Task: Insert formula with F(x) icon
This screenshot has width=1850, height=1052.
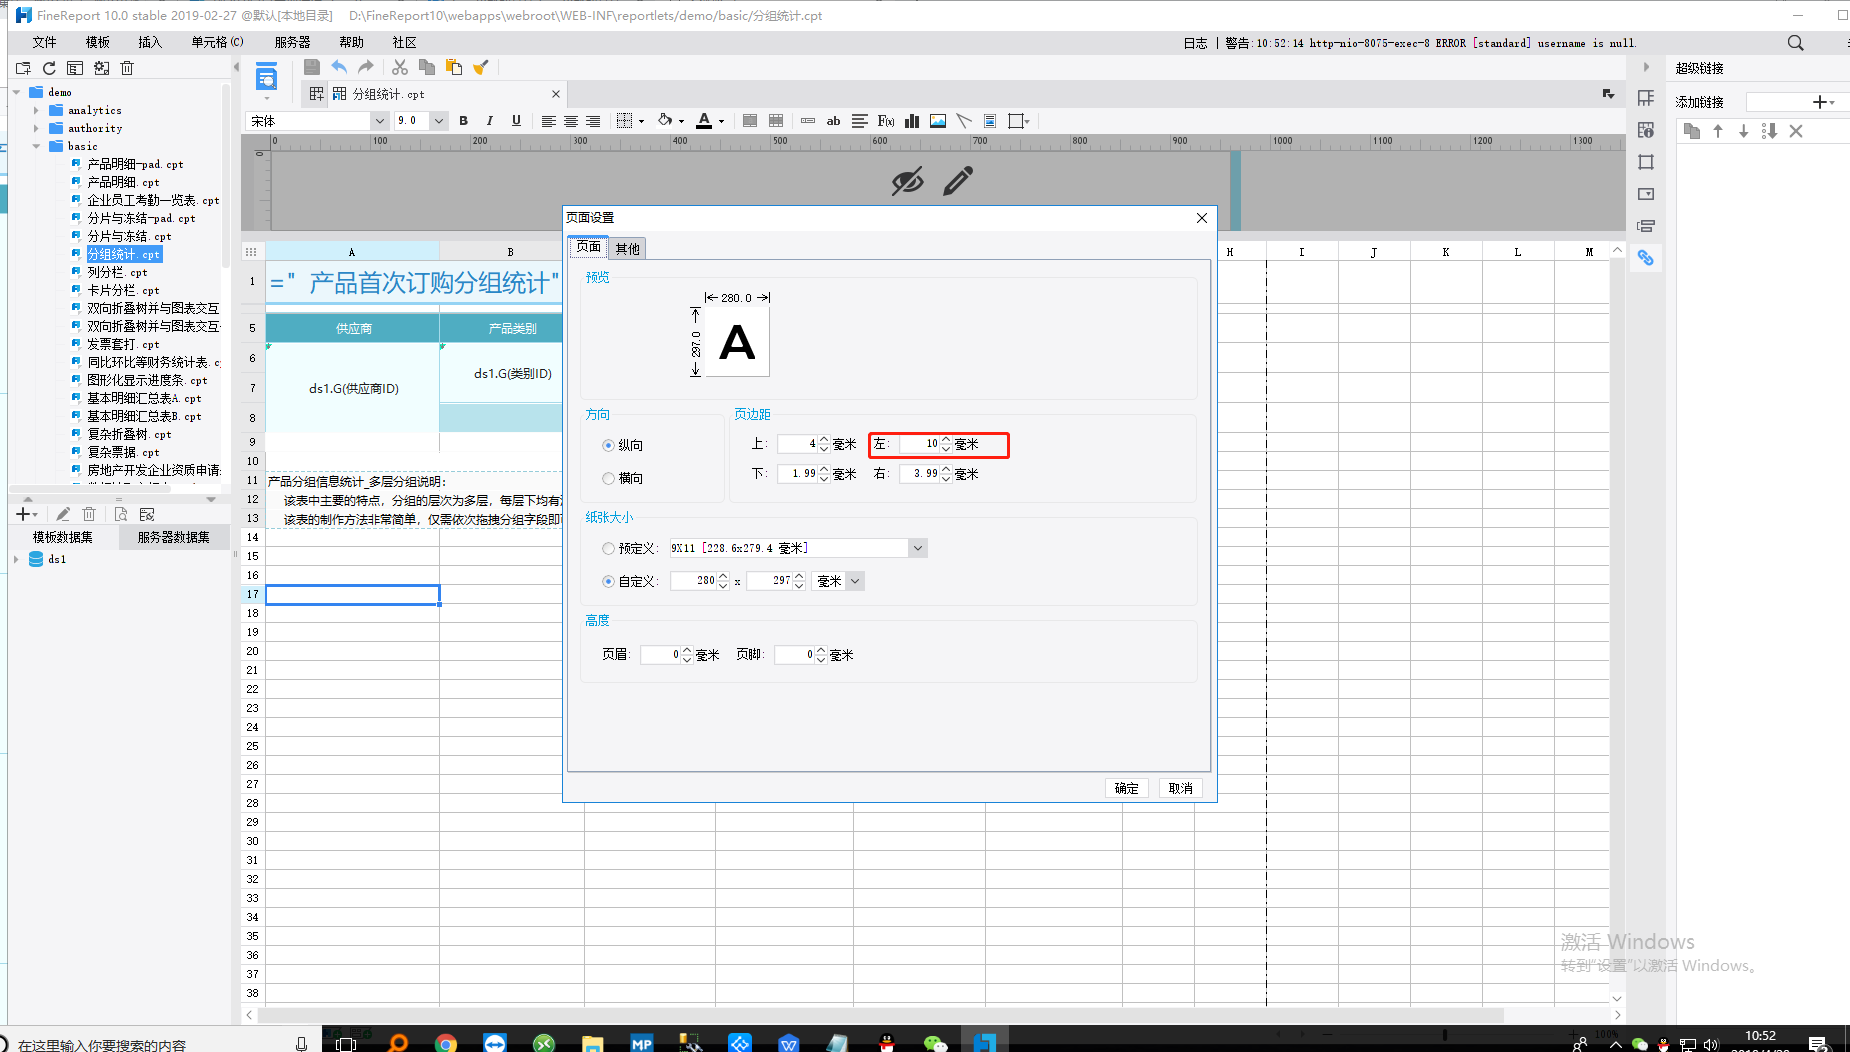Action: 886,121
